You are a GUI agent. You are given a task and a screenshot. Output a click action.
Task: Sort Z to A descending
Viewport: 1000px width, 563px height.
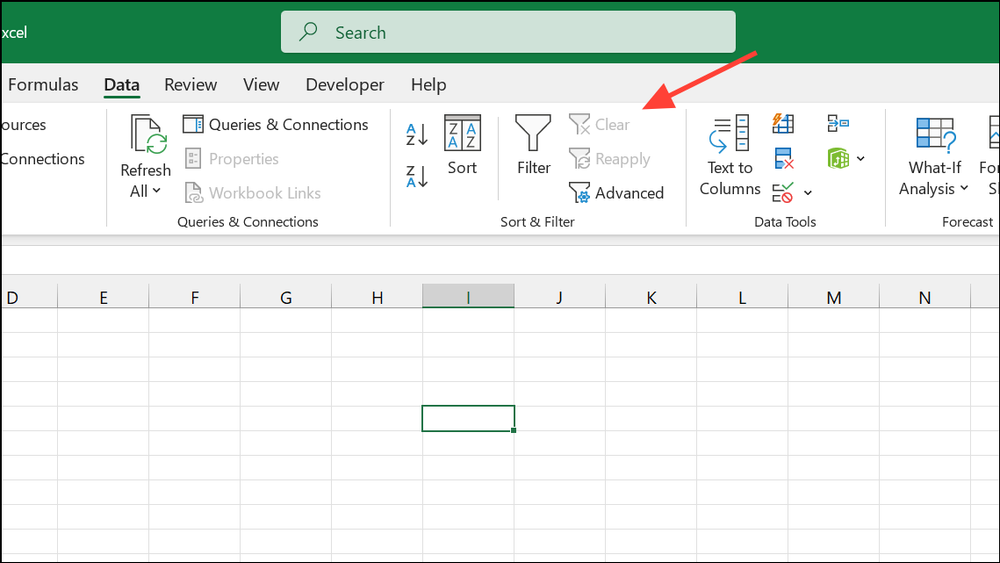pyautogui.click(x=416, y=176)
